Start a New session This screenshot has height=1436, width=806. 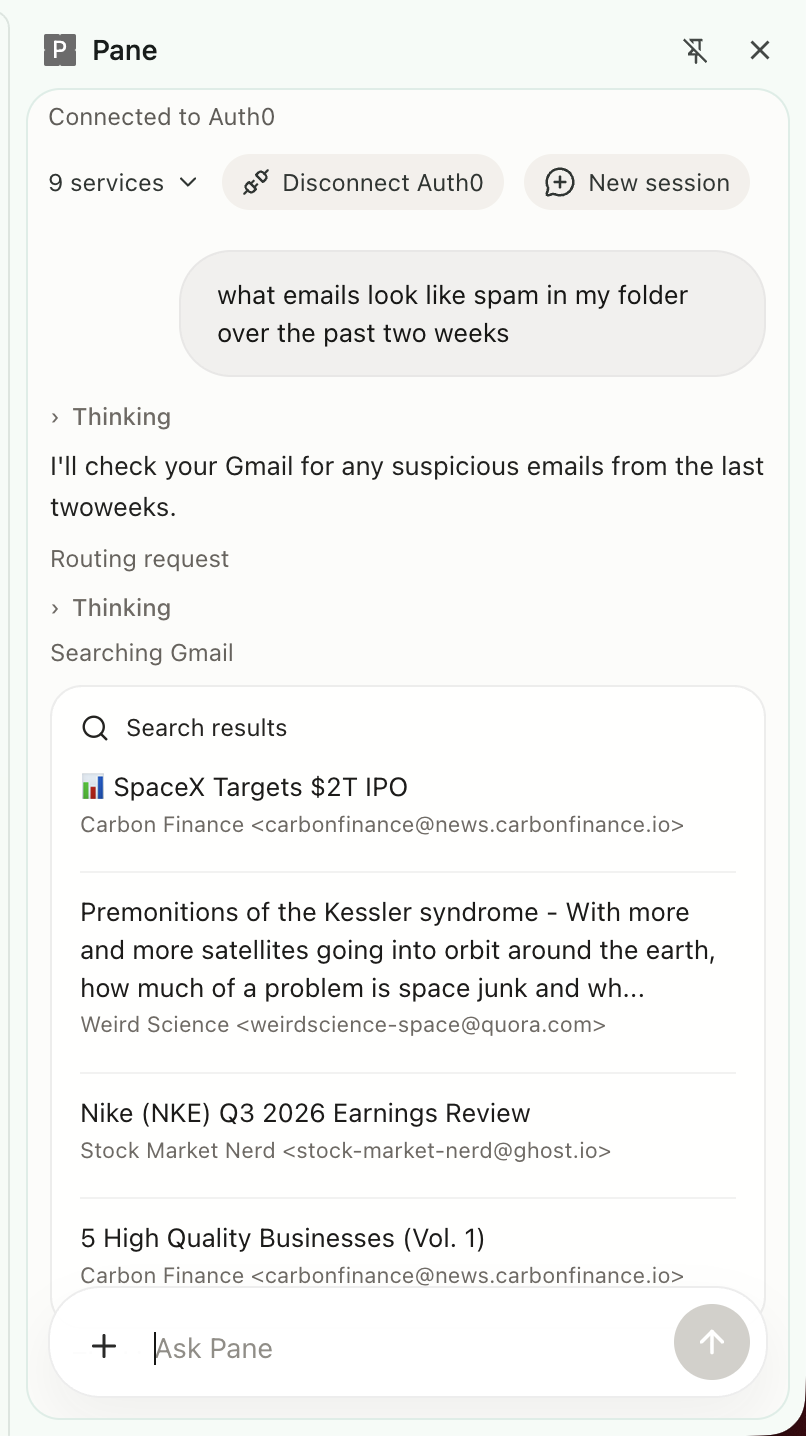pyautogui.click(x=637, y=183)
